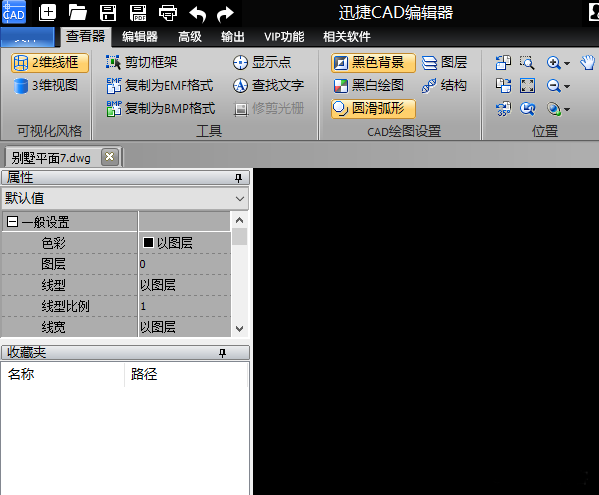Open the 高级 ribbon tab

[190, 37]
